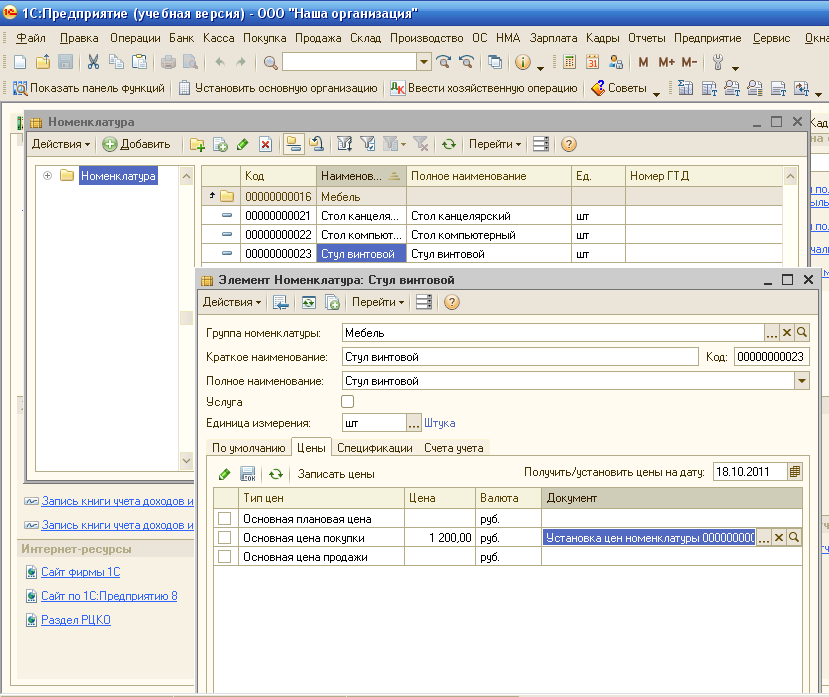Viewport: 829px width, 697px height.
Task: Click the new group folder icon in Номенклатура
Action: click(197, 144)
